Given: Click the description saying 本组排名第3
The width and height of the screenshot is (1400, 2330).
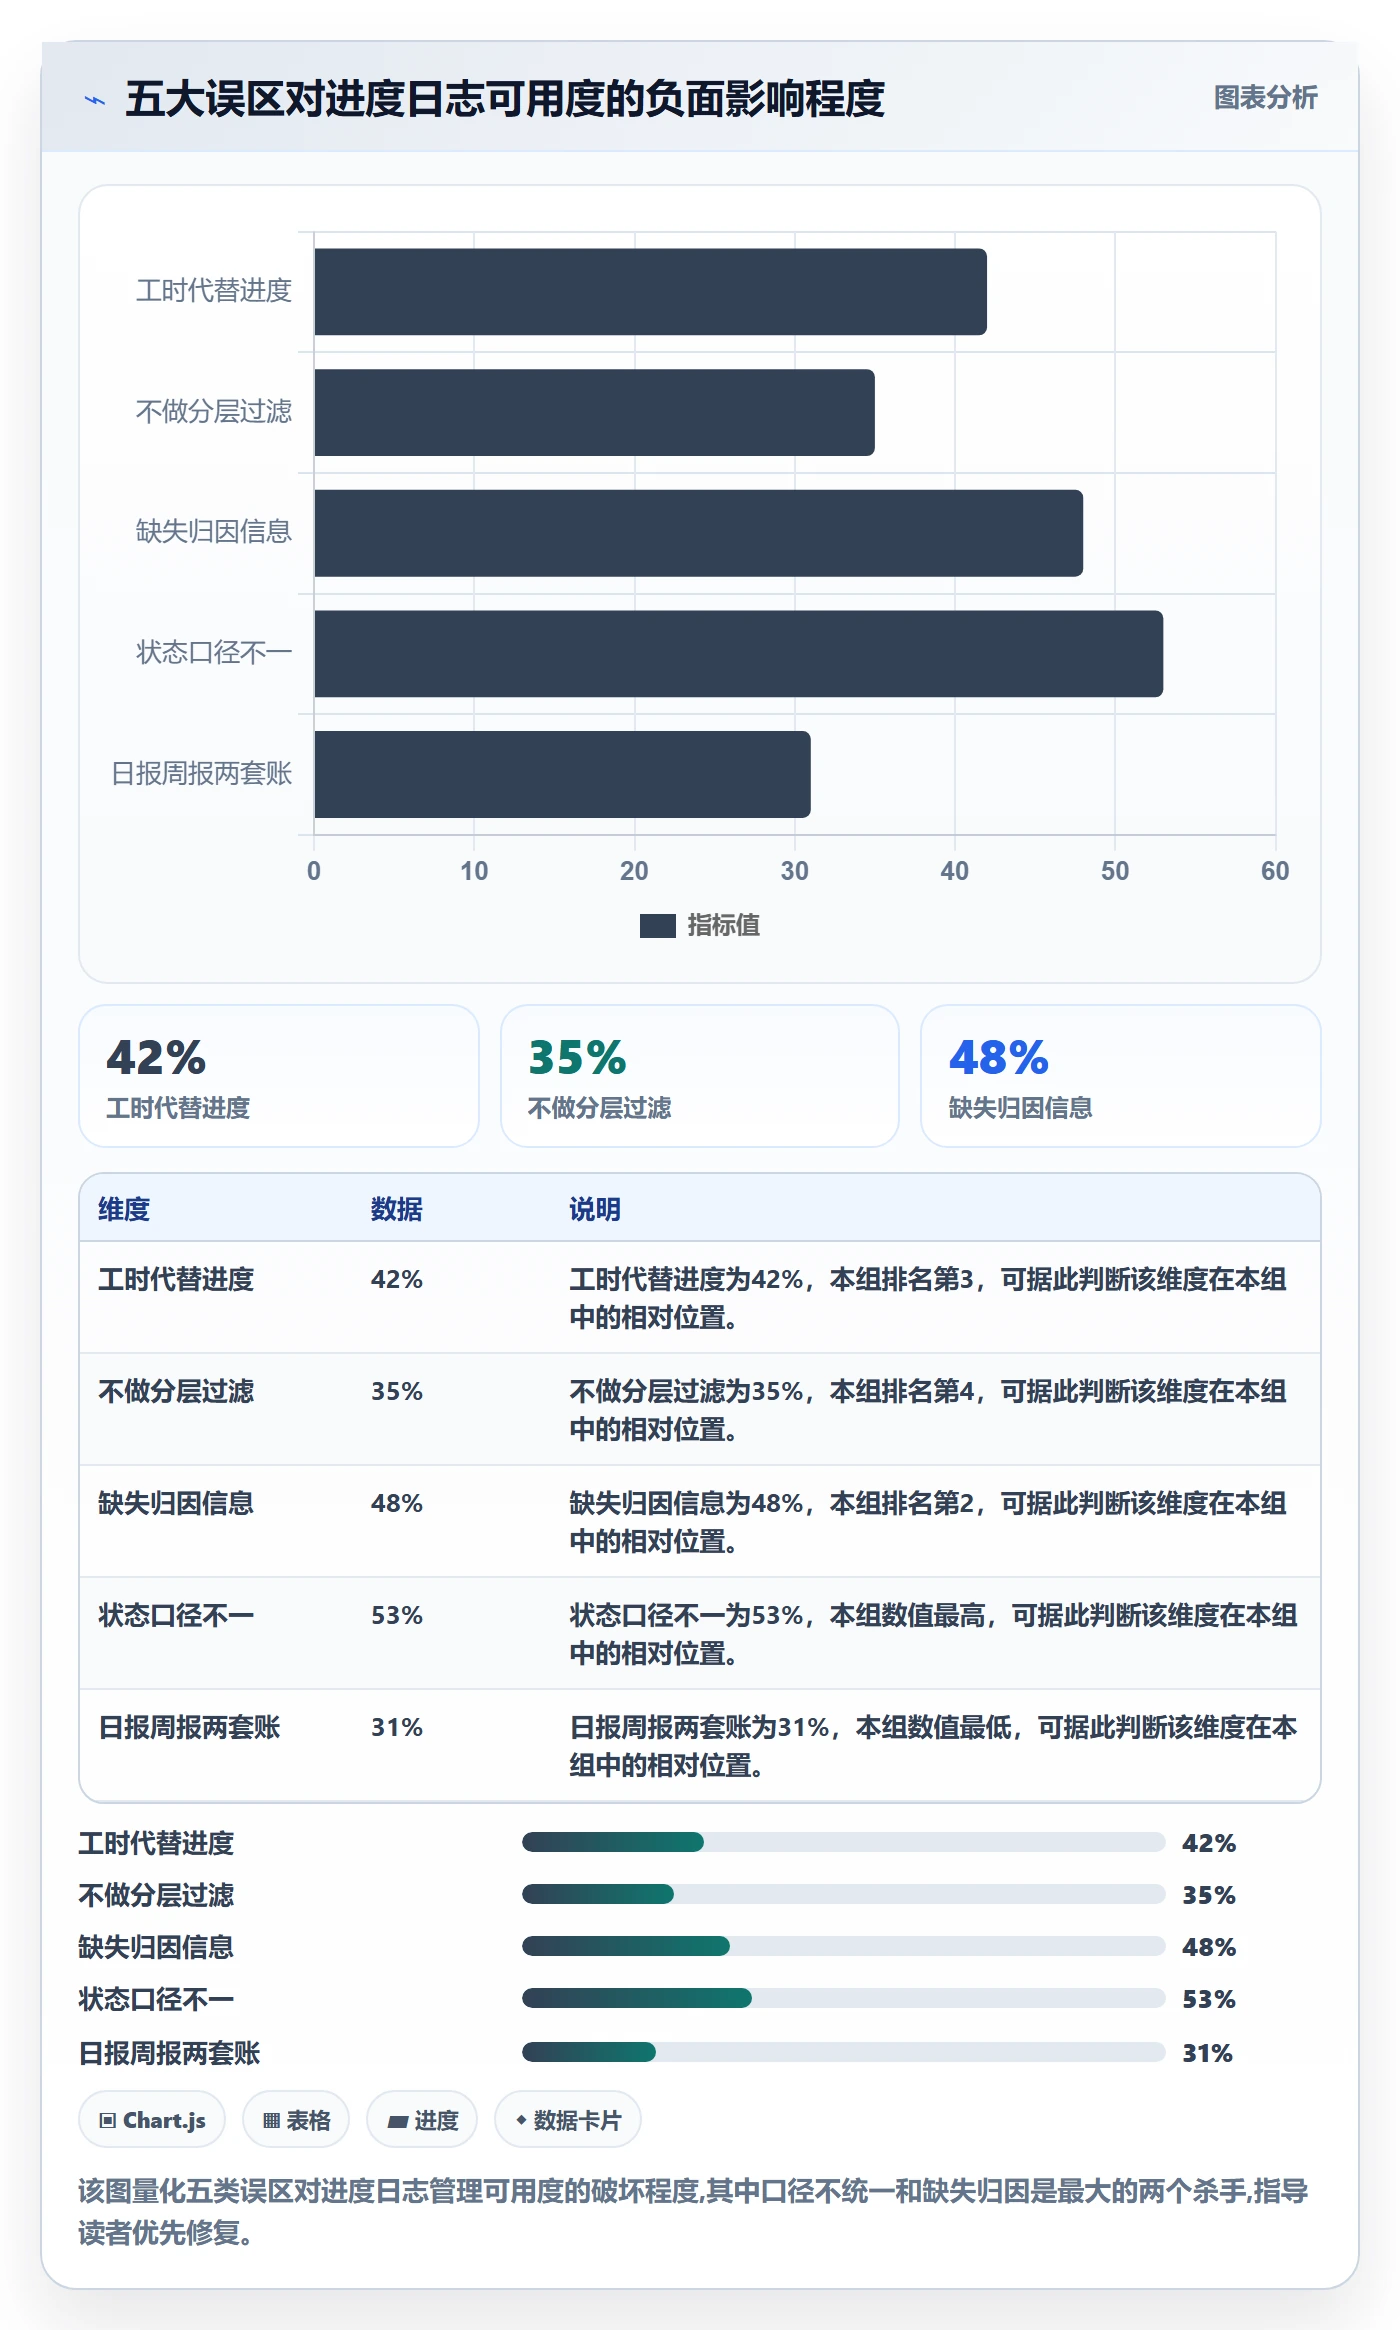Looking at the screenshot, I should point(928,1298).
